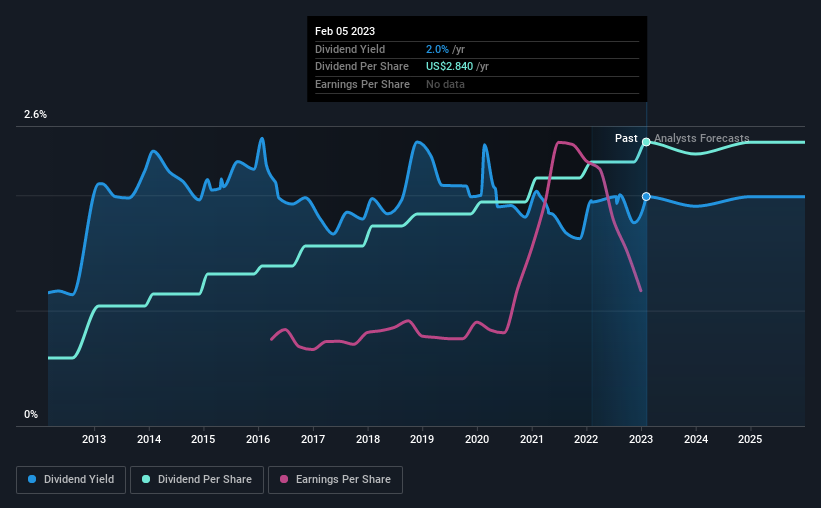Viewport: 821px width, 508px height.
Task: Select the blue dividend yield marker at 2023
Action: 646,196
